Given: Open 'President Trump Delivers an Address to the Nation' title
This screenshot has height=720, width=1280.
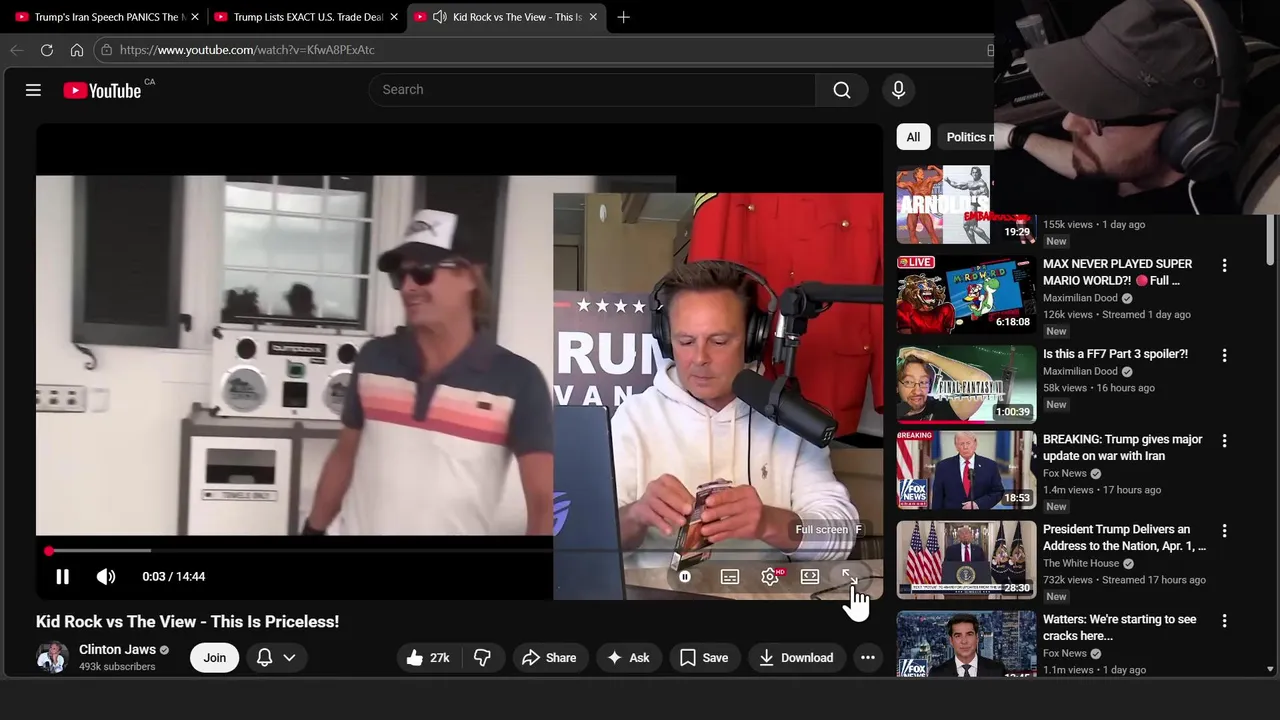Looking at the screenshot, I should [x=1124, y=537].
